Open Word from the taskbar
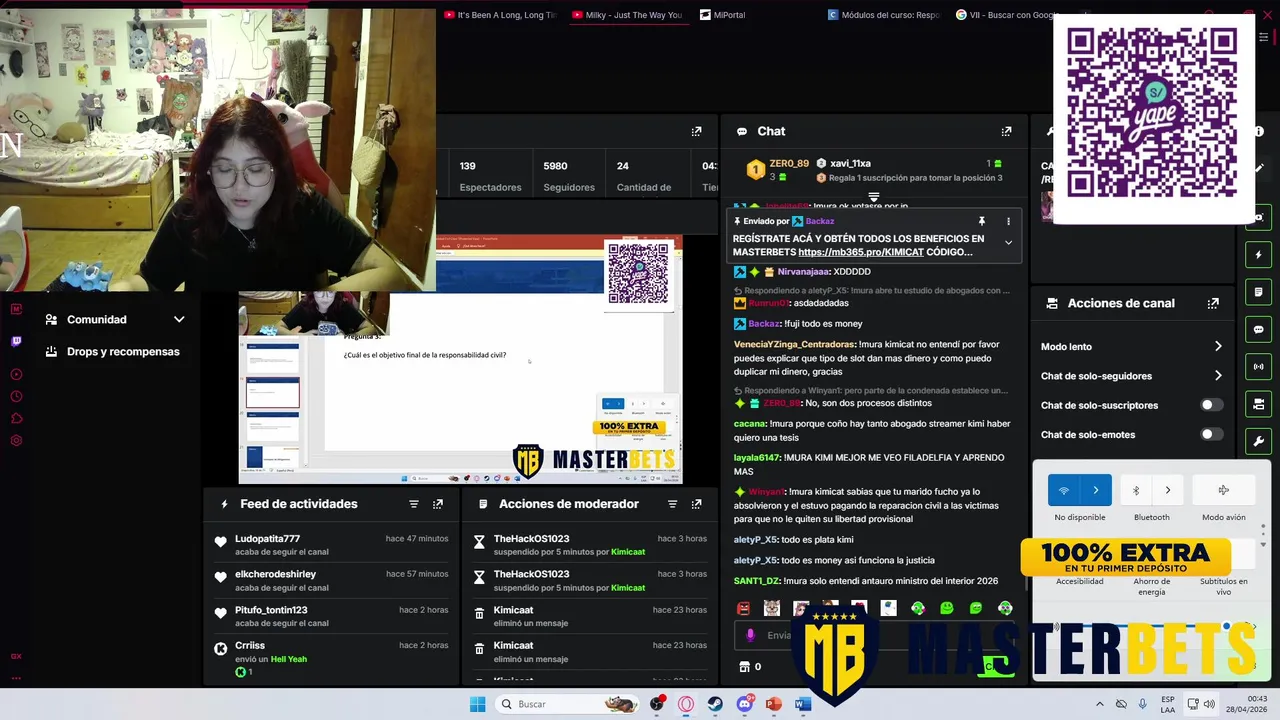This screenshot has height=720, width=1280. tap(802, 704)
